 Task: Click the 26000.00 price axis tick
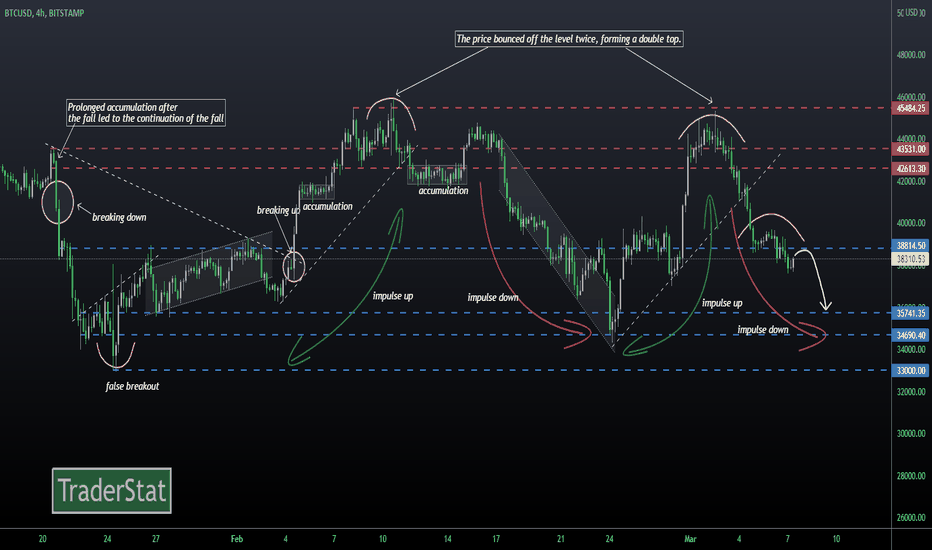click(x=911, y=517)
